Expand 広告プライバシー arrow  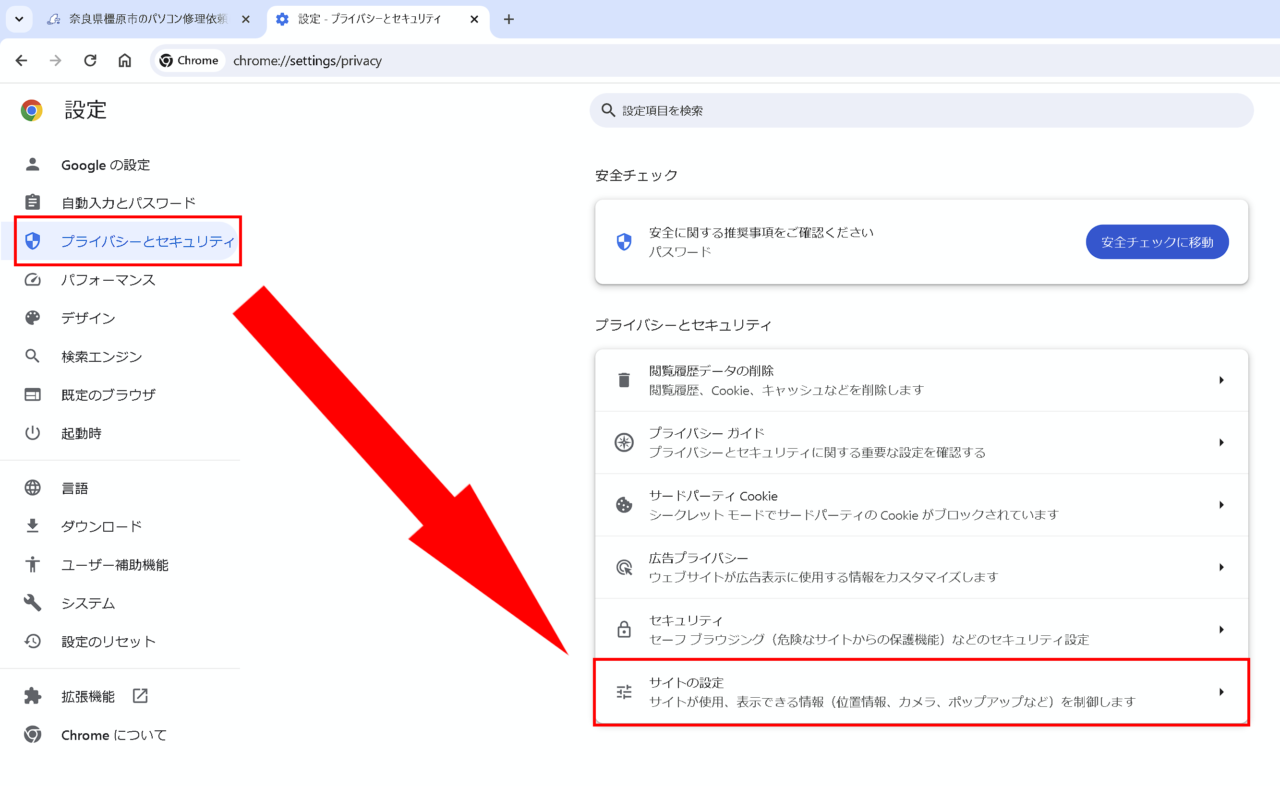1221,567
